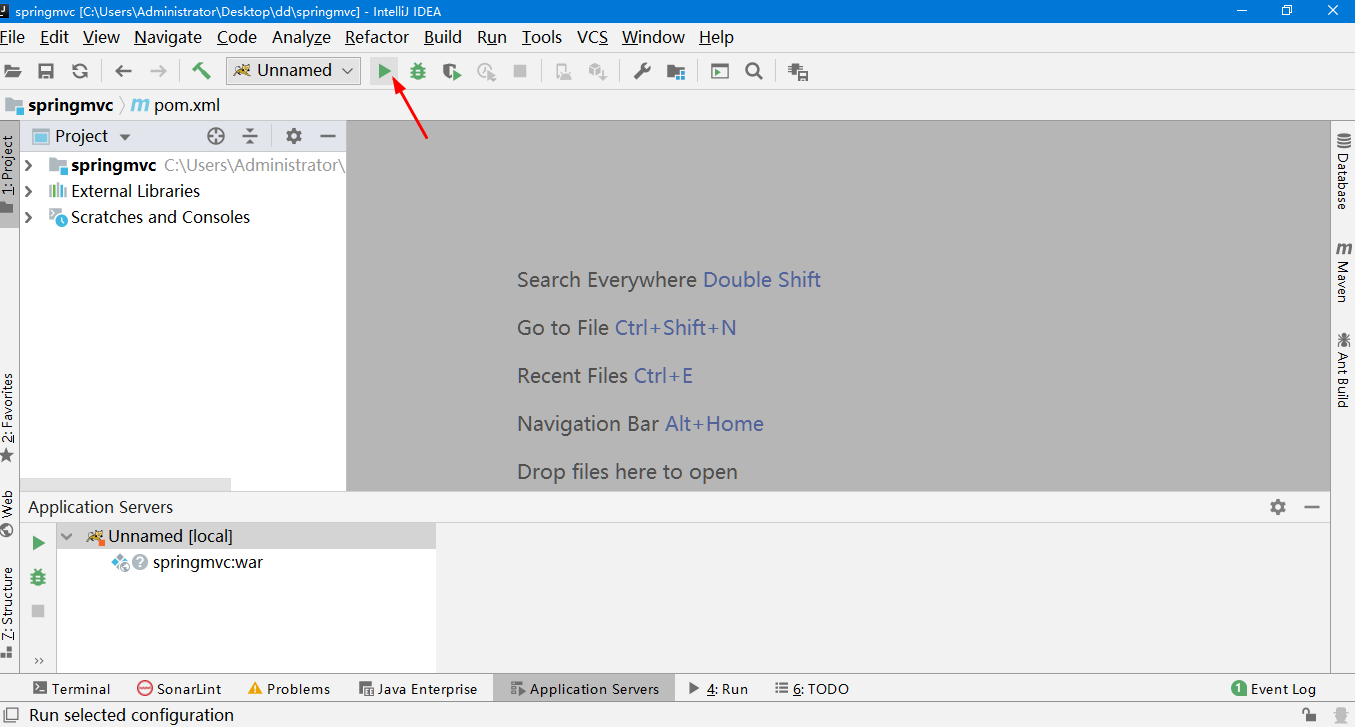Open the Terminal tool window tab

71,689
